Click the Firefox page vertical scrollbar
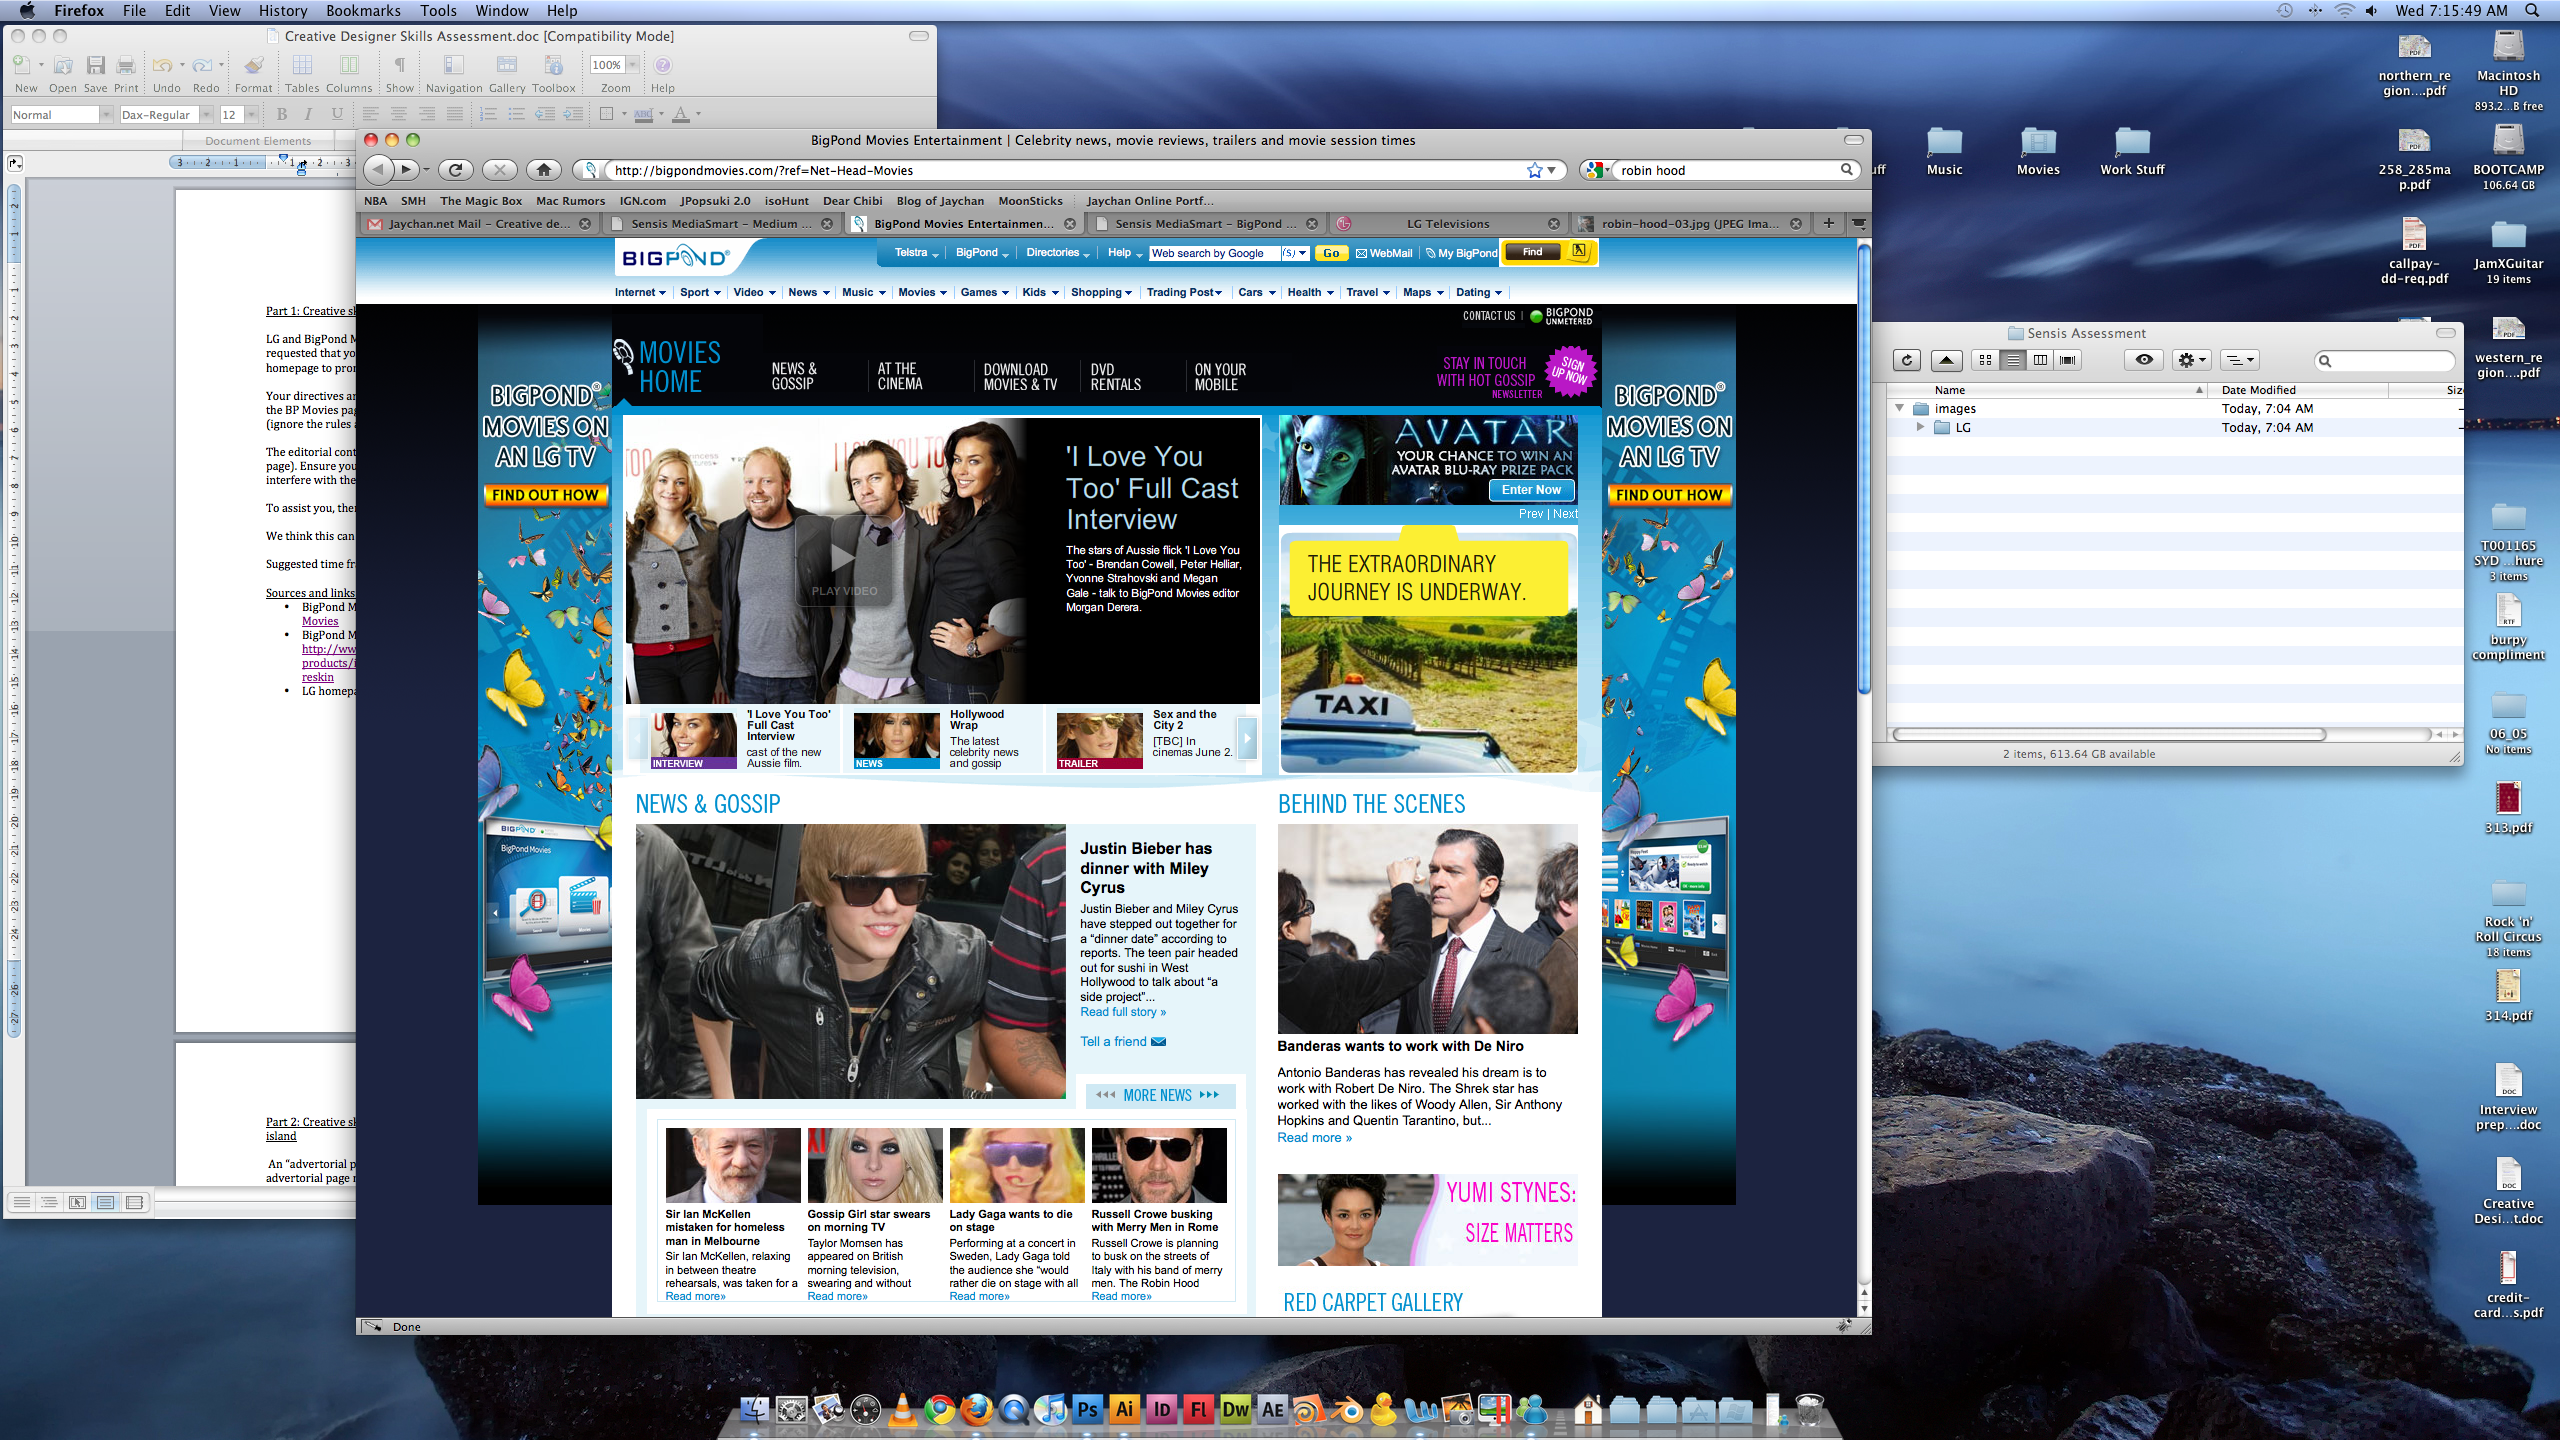2560x1440 pixels. (x=1863, y=470)
